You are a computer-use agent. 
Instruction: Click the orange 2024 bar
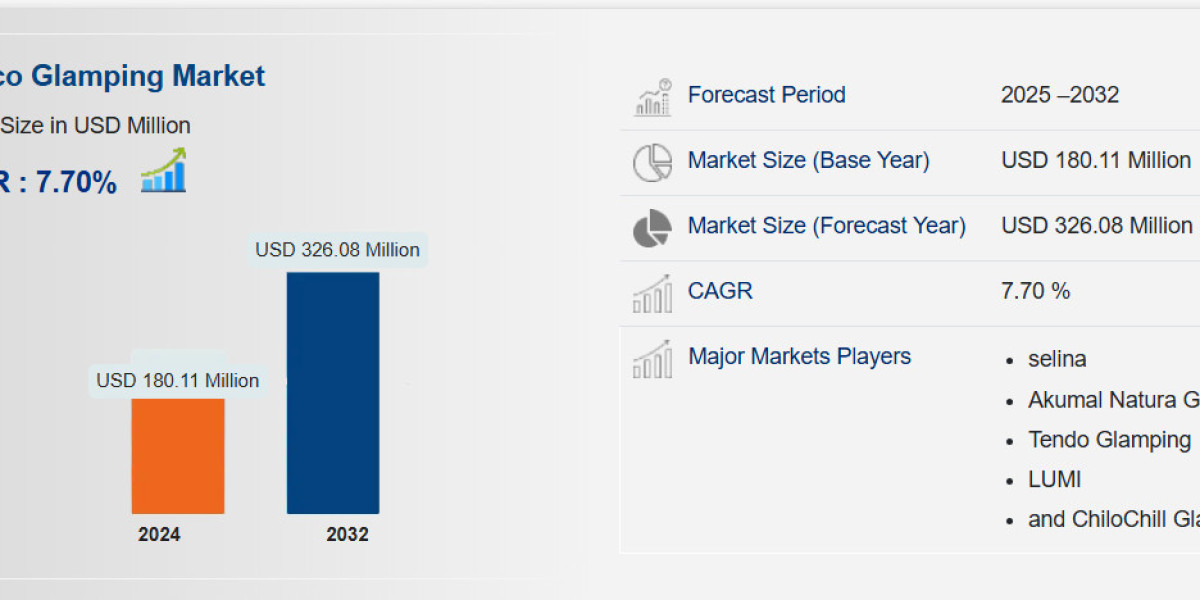click(178, 455)
